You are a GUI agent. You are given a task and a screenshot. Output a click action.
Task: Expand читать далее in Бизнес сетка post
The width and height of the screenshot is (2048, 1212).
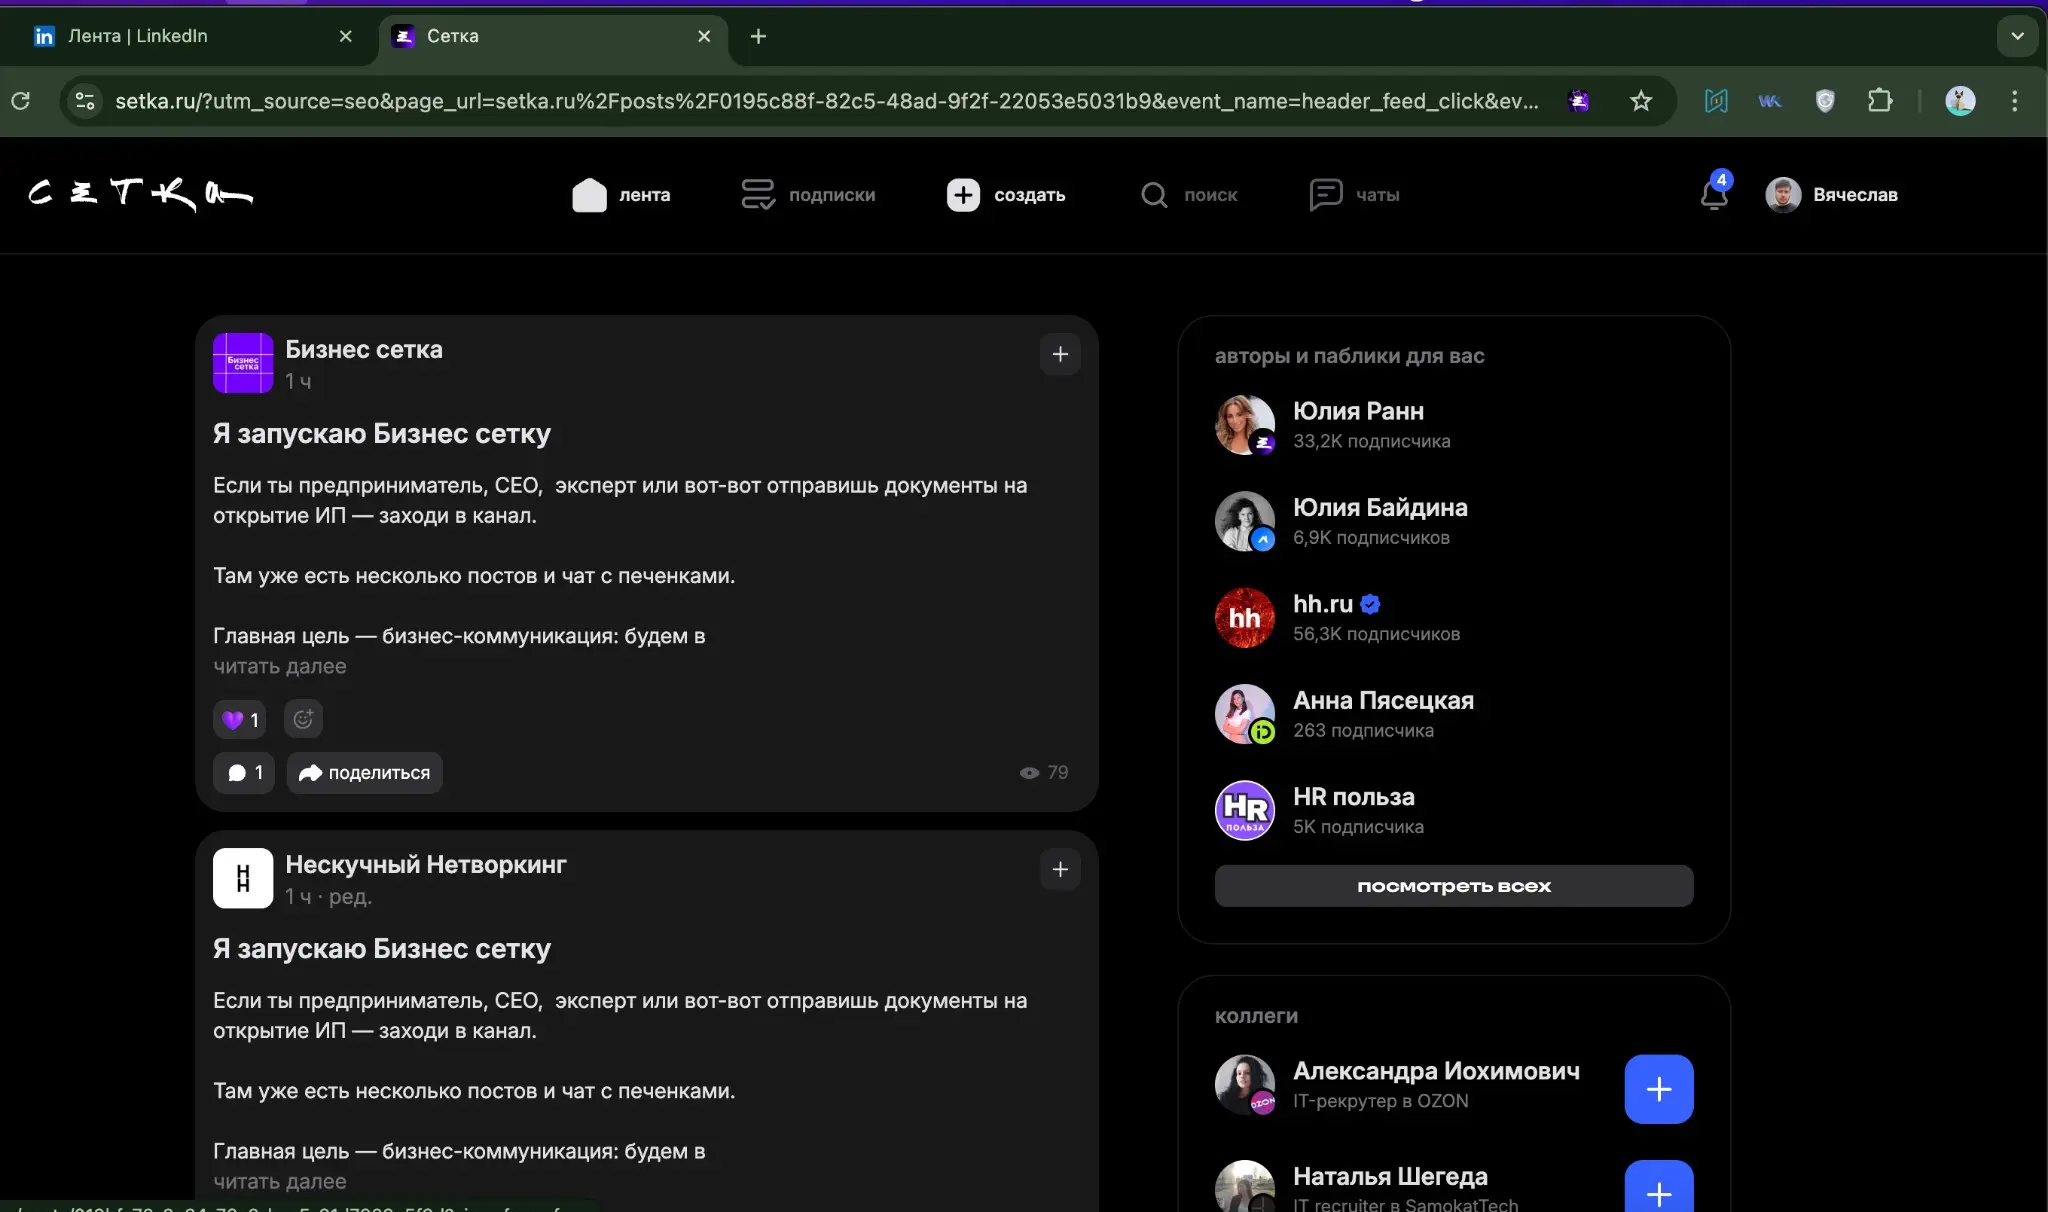[x=280, y=666]
